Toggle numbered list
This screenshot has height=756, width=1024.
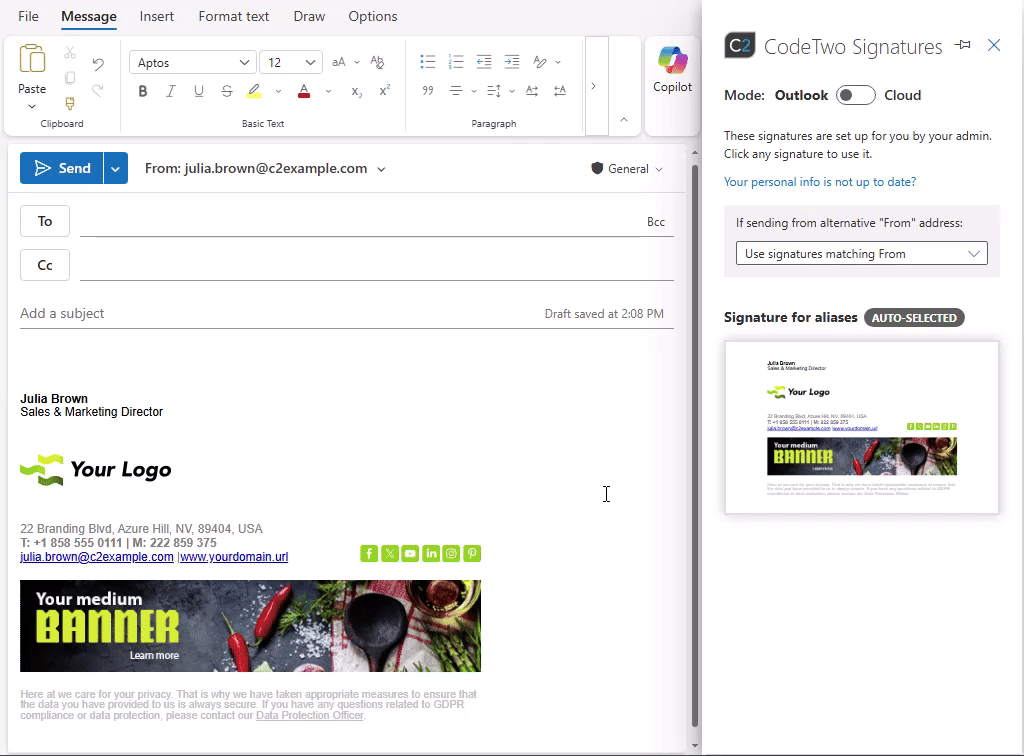click(456, 62)
